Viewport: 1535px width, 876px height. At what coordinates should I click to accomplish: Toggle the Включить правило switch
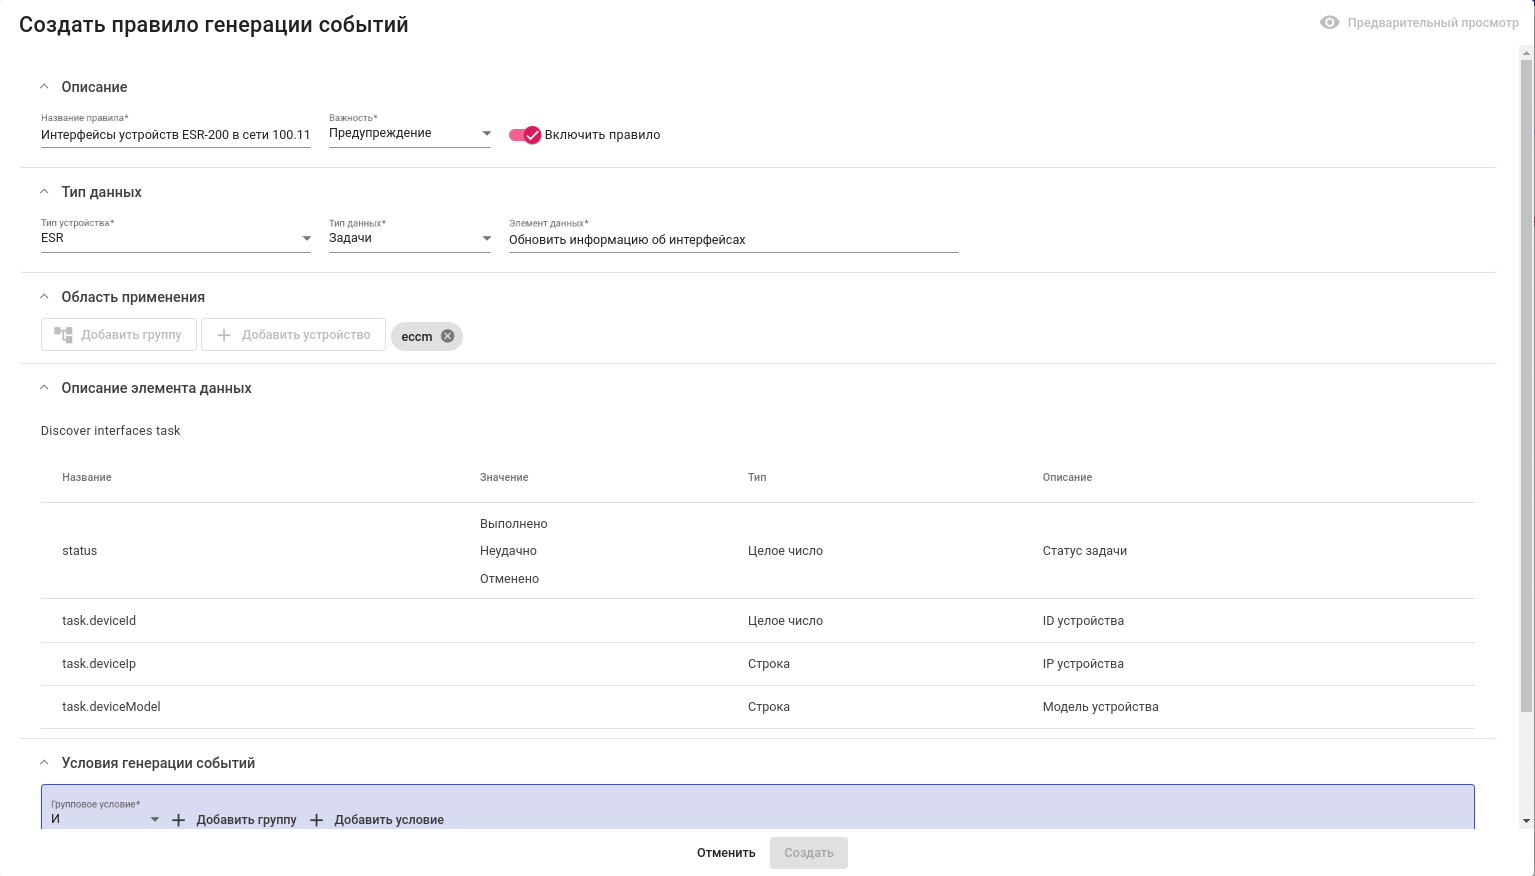(525, 135)
